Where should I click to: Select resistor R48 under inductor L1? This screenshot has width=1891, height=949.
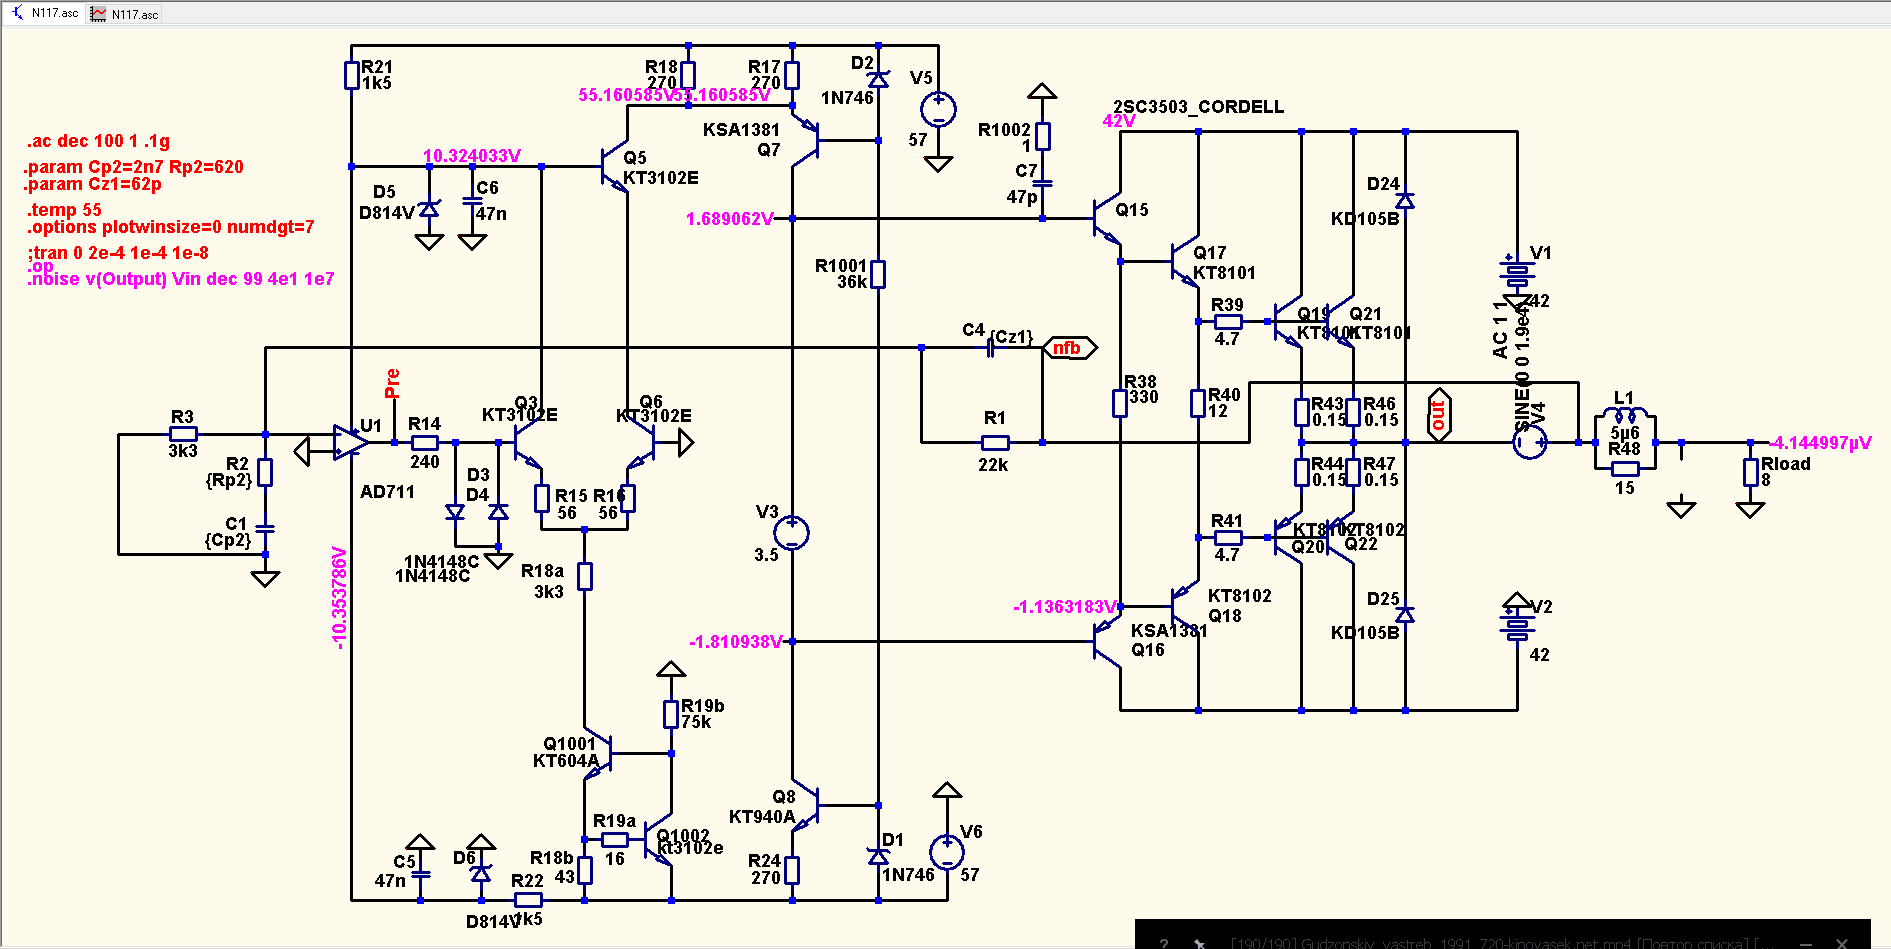pos(1624,468)
